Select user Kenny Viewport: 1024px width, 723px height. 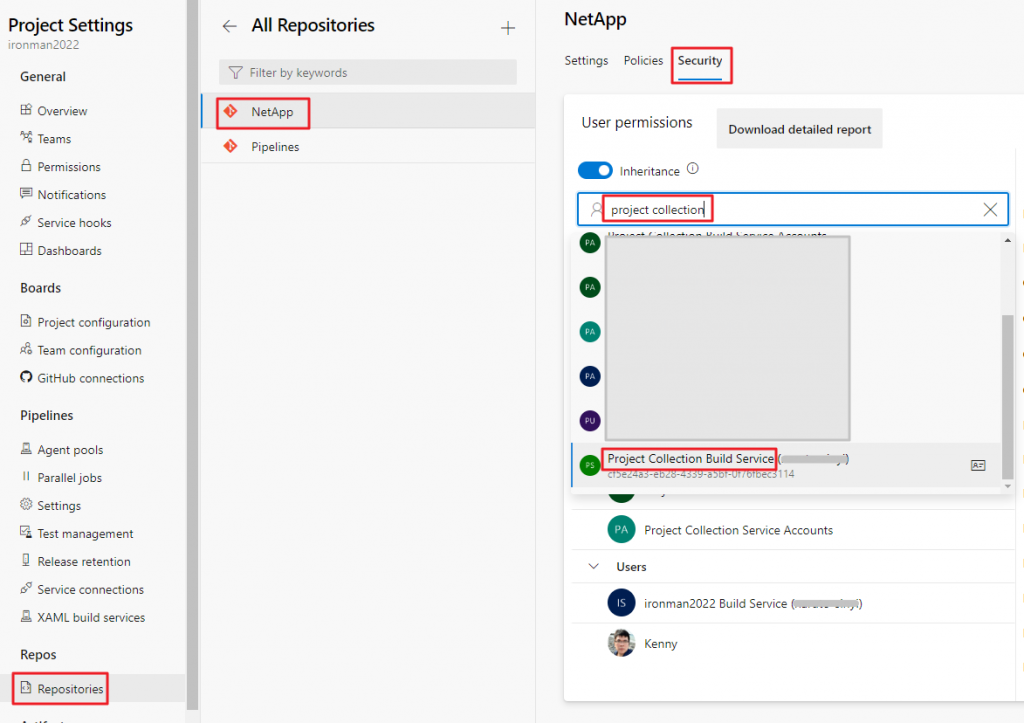(x=793, y=643)
